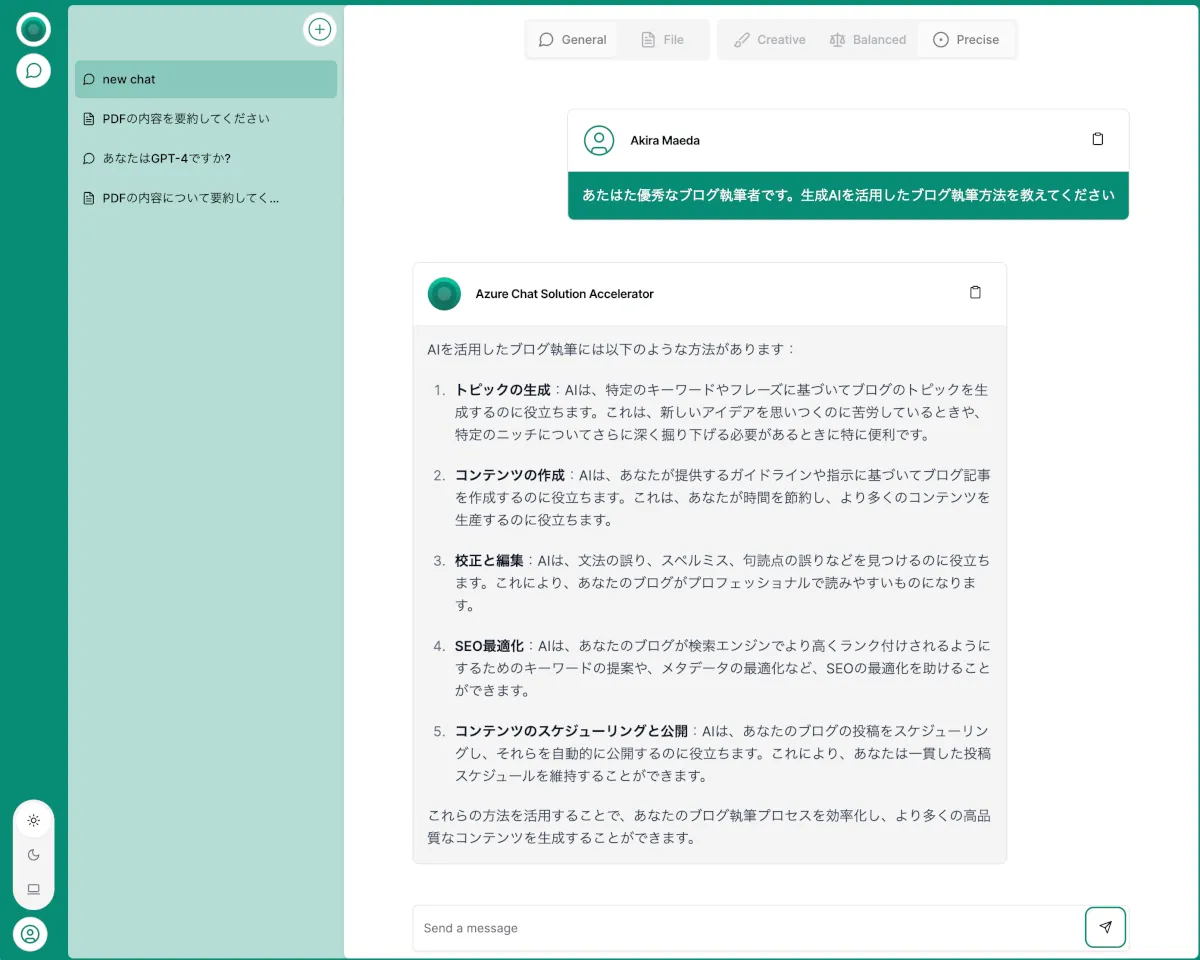Open the chat bubble icon in left rail
The width and height of the screenshot is (1200, 960).
coord(33,71)
